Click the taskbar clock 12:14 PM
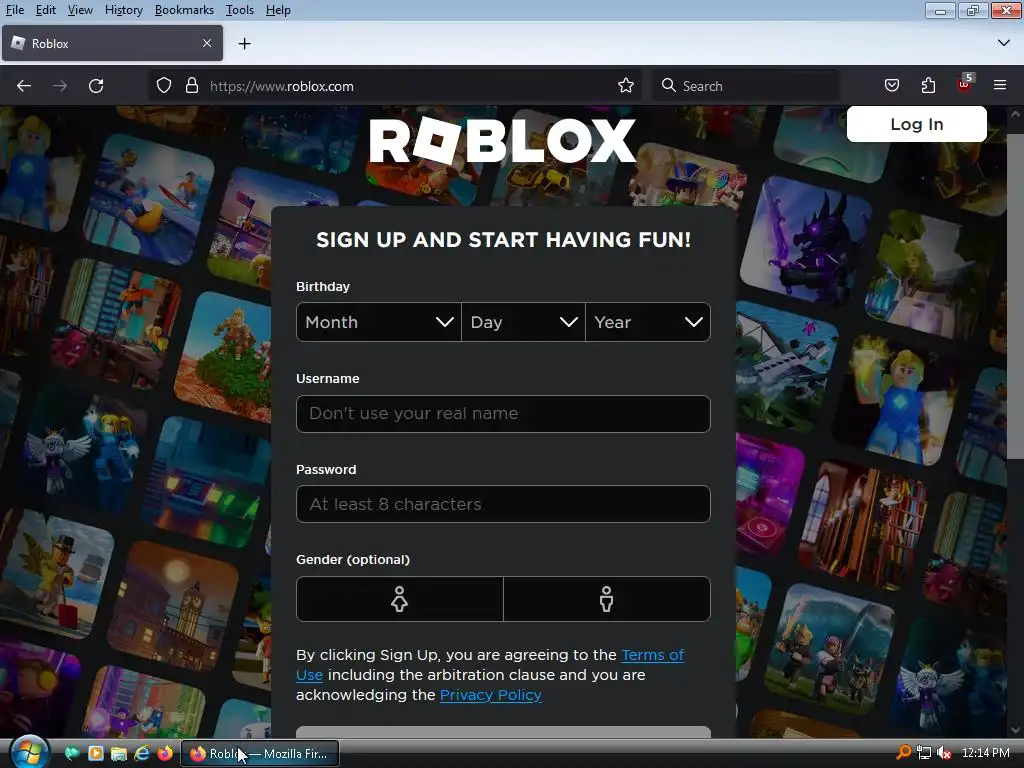 coord(986,753)
